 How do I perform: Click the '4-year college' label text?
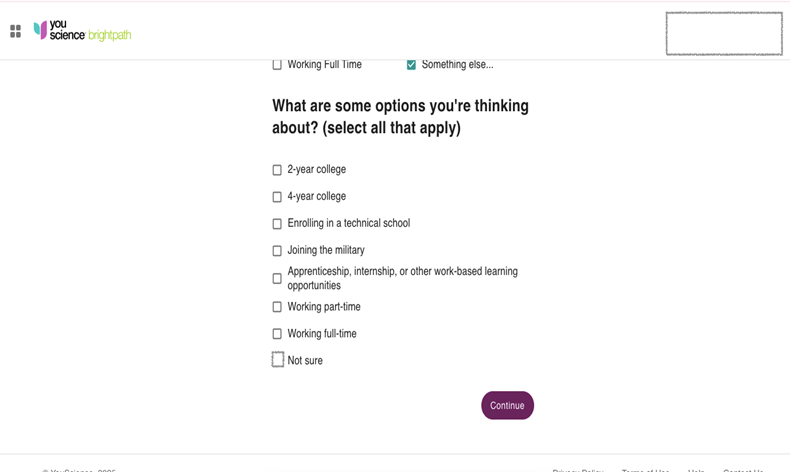click(317, 197)
